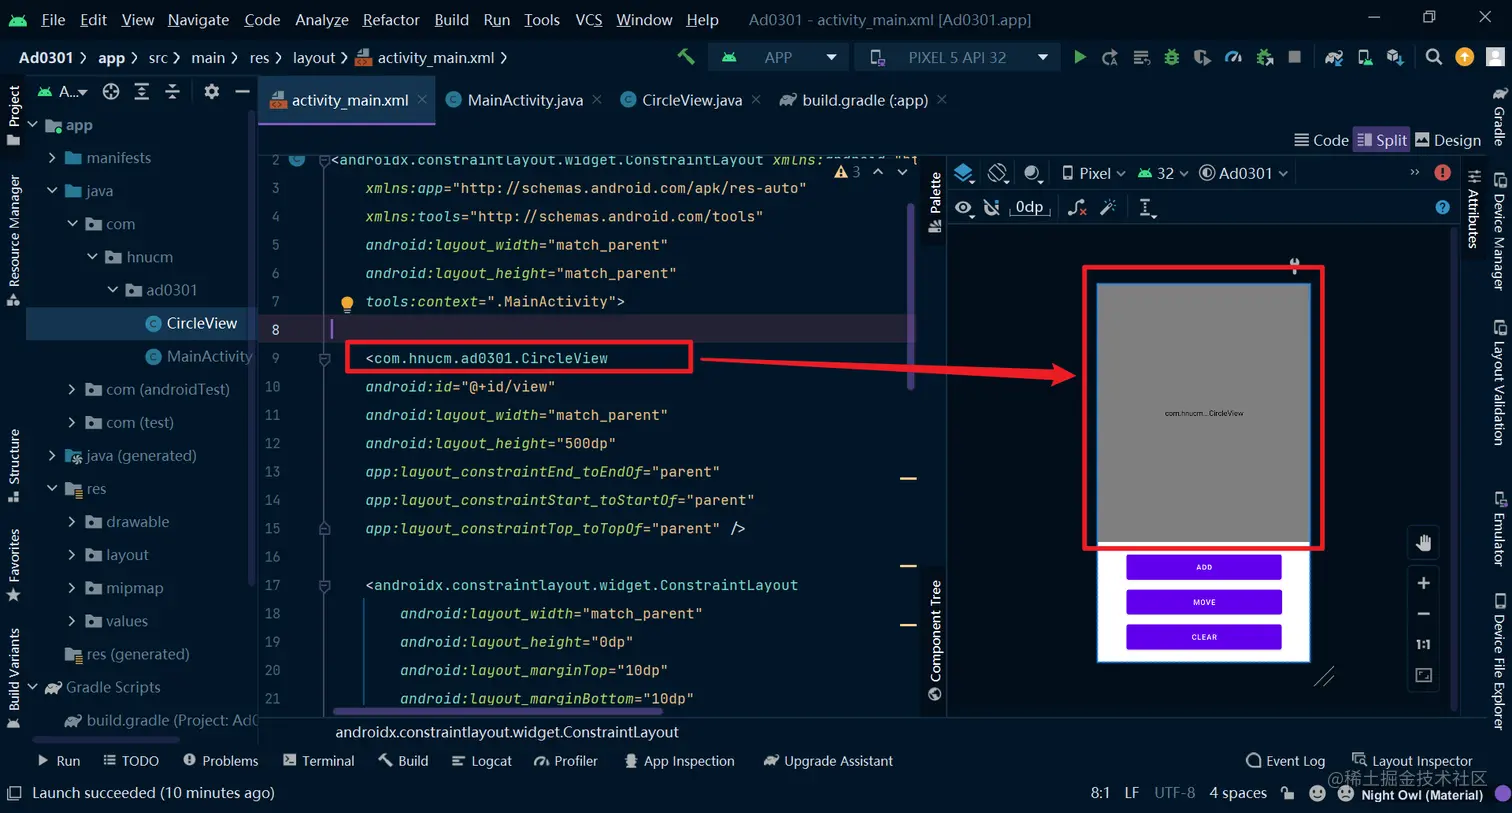
Task: Open API level 32 dropdown
Action: click(1163, 173)
